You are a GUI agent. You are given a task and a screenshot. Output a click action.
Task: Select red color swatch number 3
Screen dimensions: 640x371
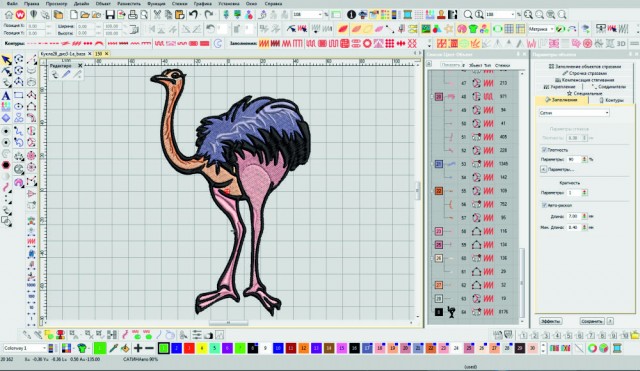[189, 348]
